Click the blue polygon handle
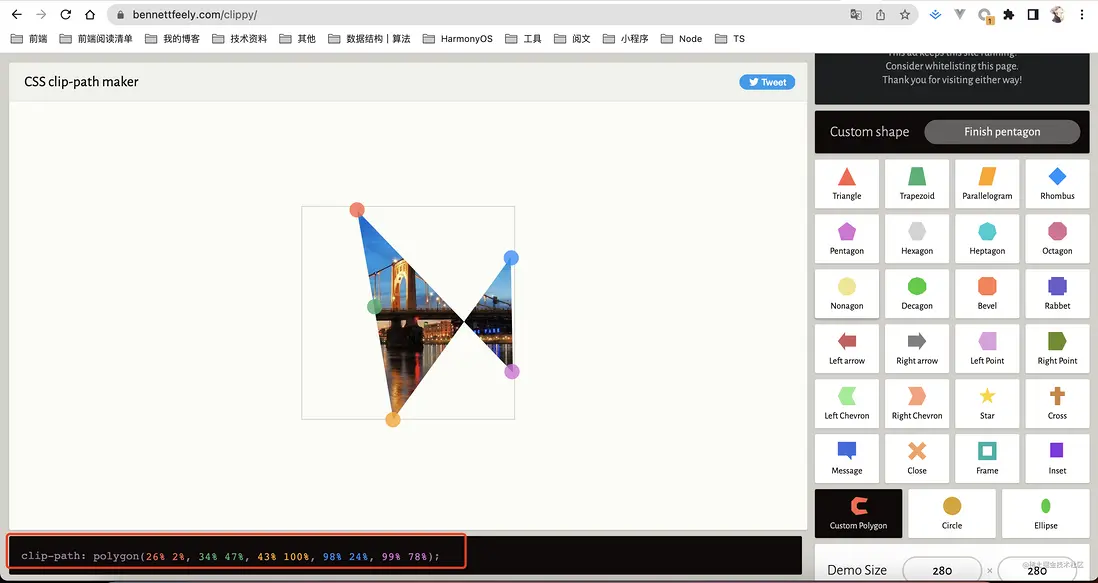This screenshot has width=1098, height=583. pos(511,258)
